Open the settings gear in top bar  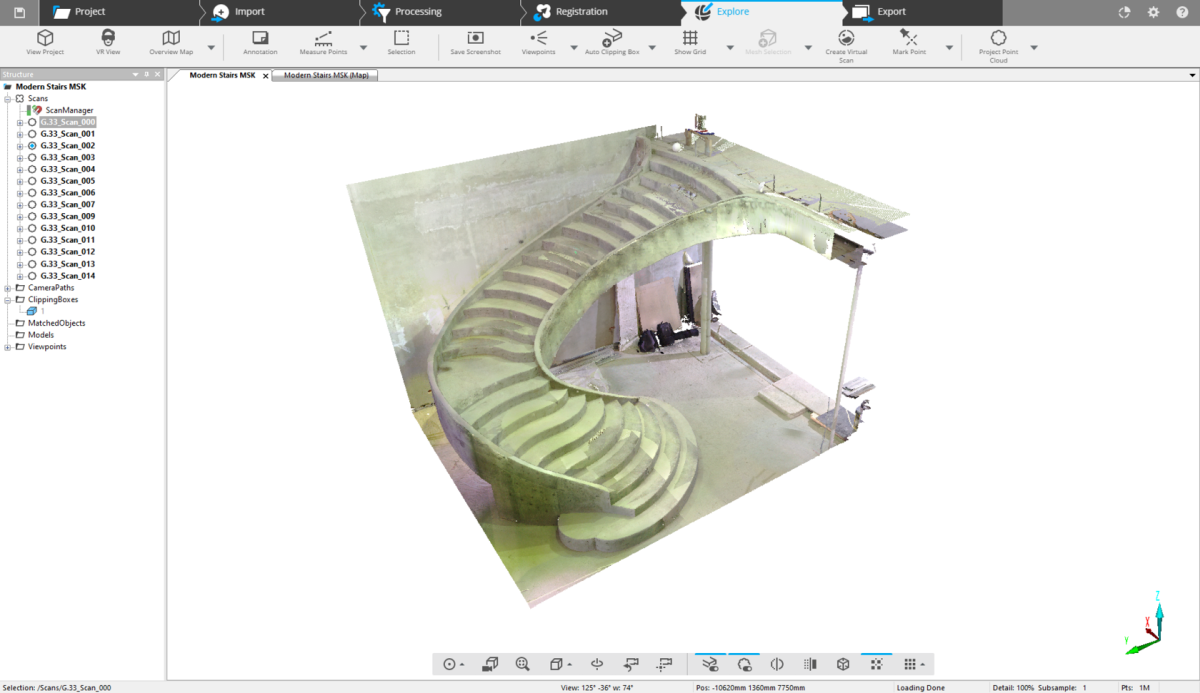(1153, 12)
